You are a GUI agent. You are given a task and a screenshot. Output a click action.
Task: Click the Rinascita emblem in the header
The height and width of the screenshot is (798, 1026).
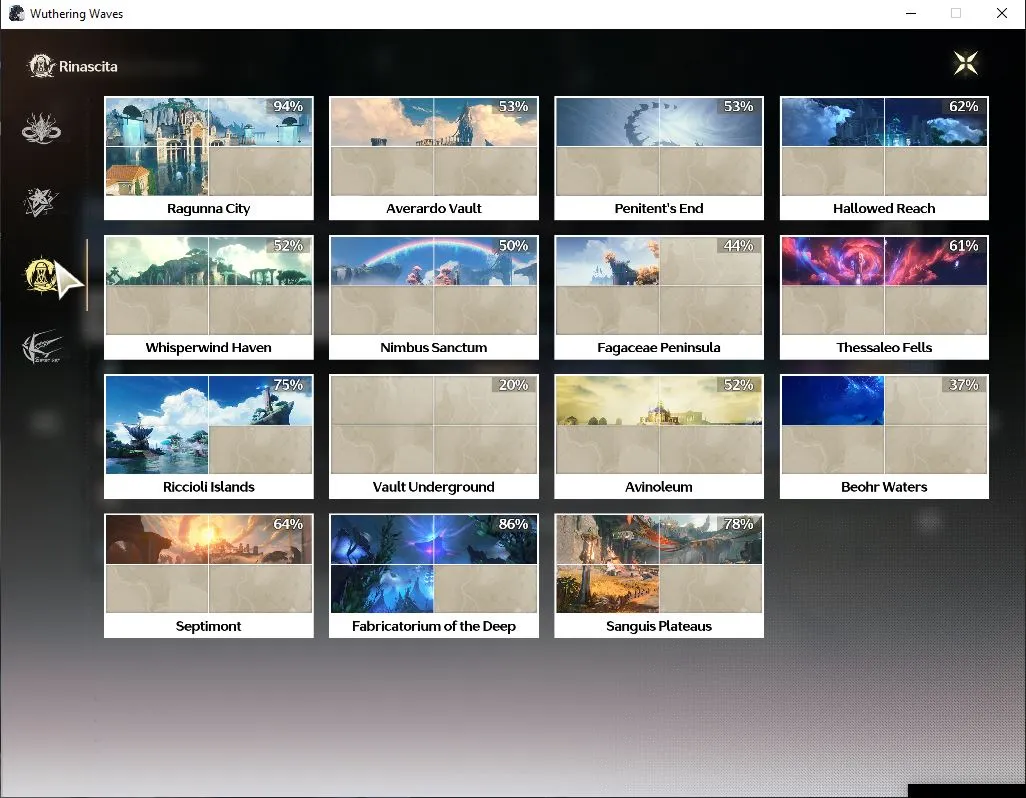[41, 66]
